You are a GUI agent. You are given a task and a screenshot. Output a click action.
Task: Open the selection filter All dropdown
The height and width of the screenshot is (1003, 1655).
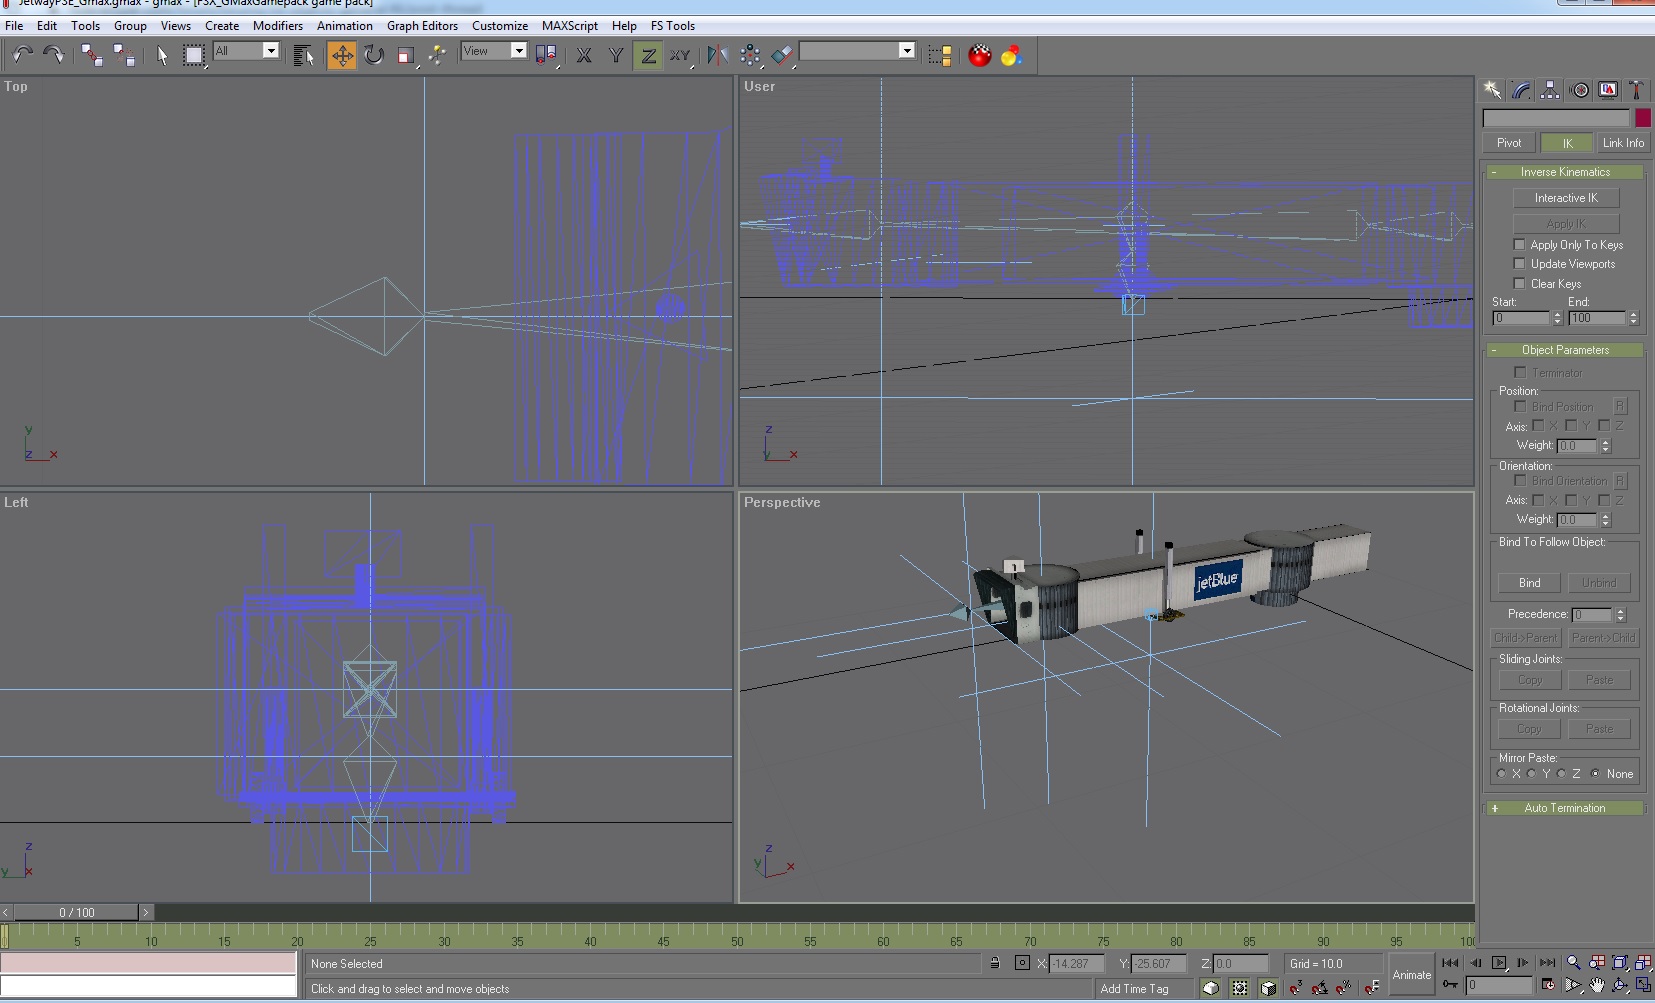pyautogui.click(x=269, y=50)
